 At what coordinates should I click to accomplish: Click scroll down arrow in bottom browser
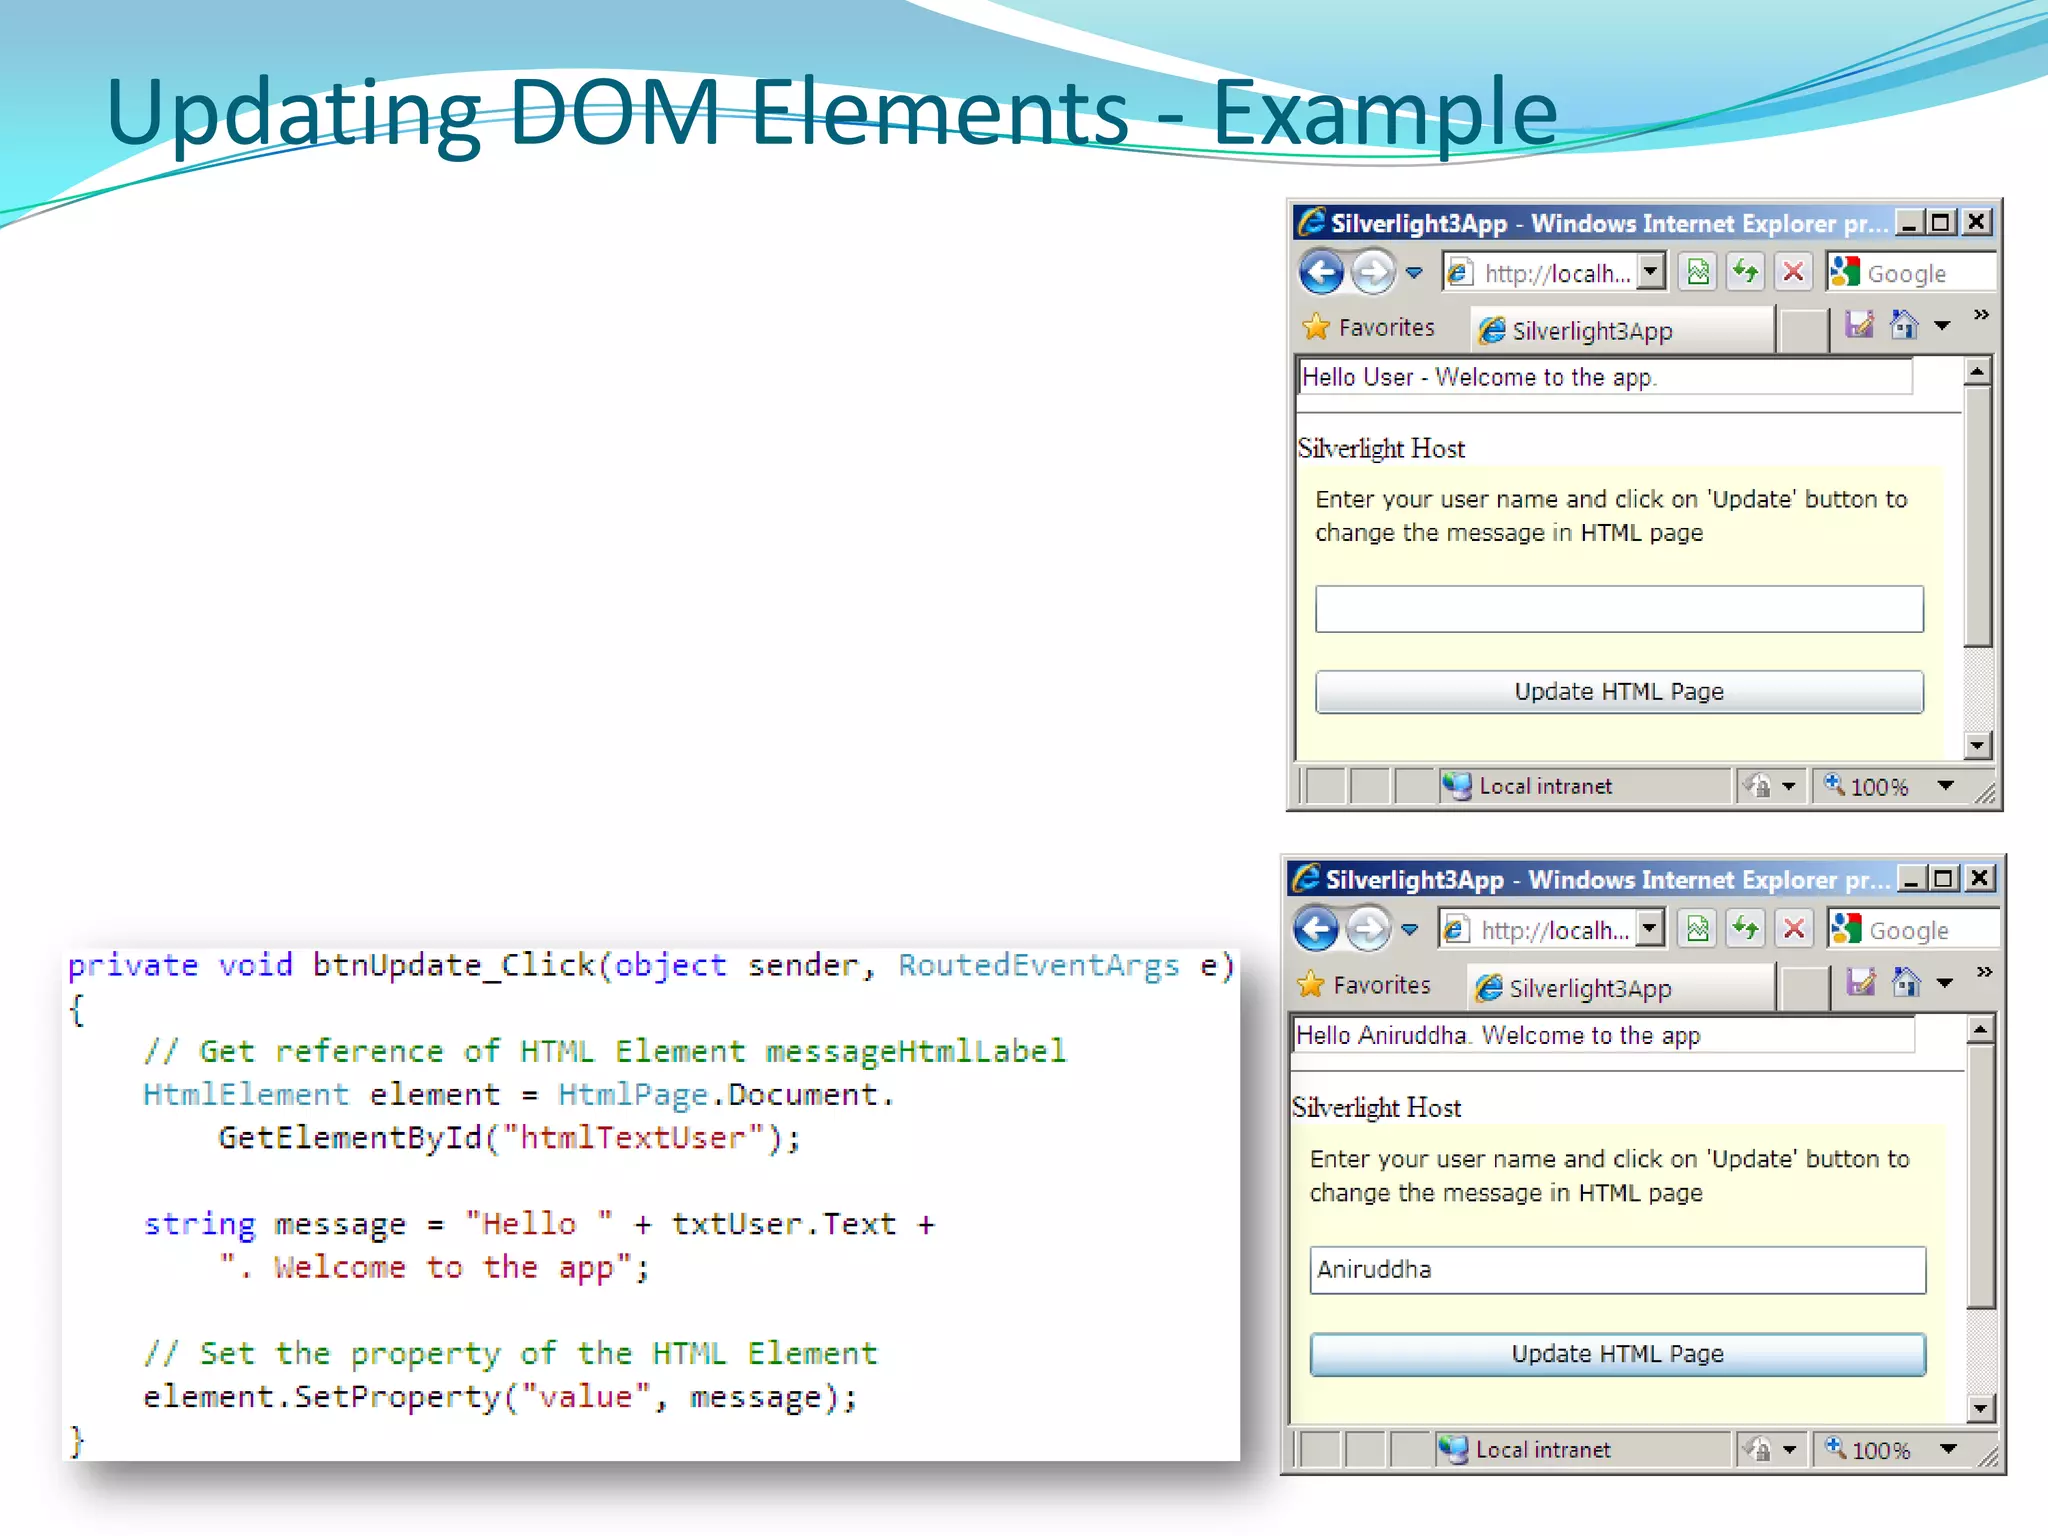click(x=1980, y=1409)
